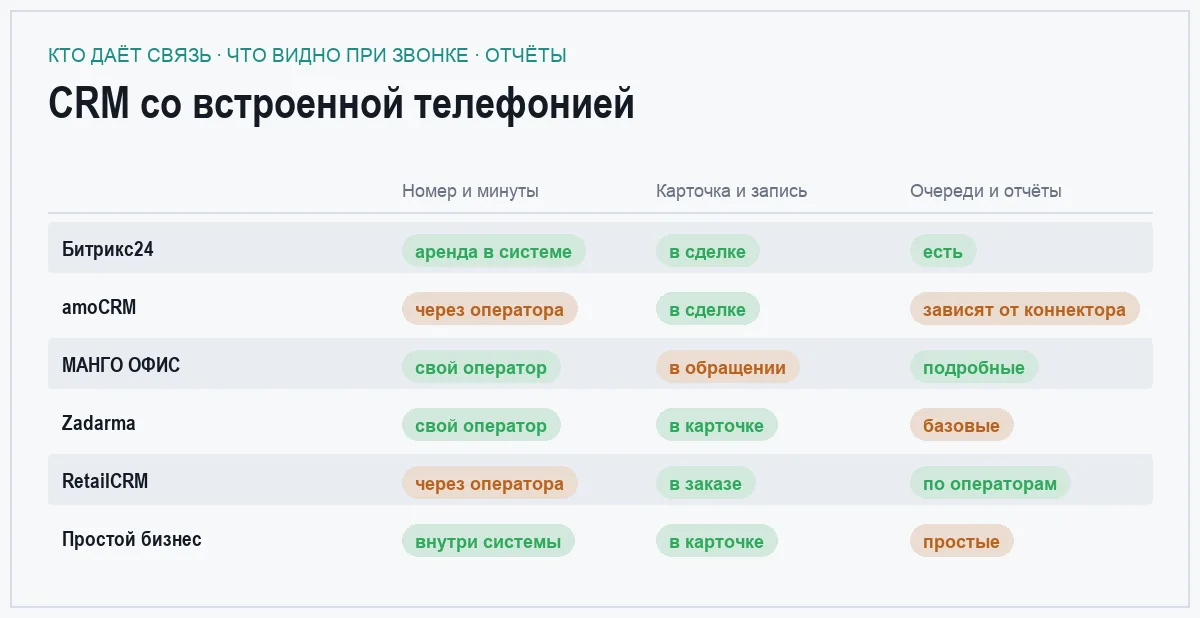Click 'свой оператор' in Zadarma row
This screenshot has height=618, width=1200.
[481, 425]
